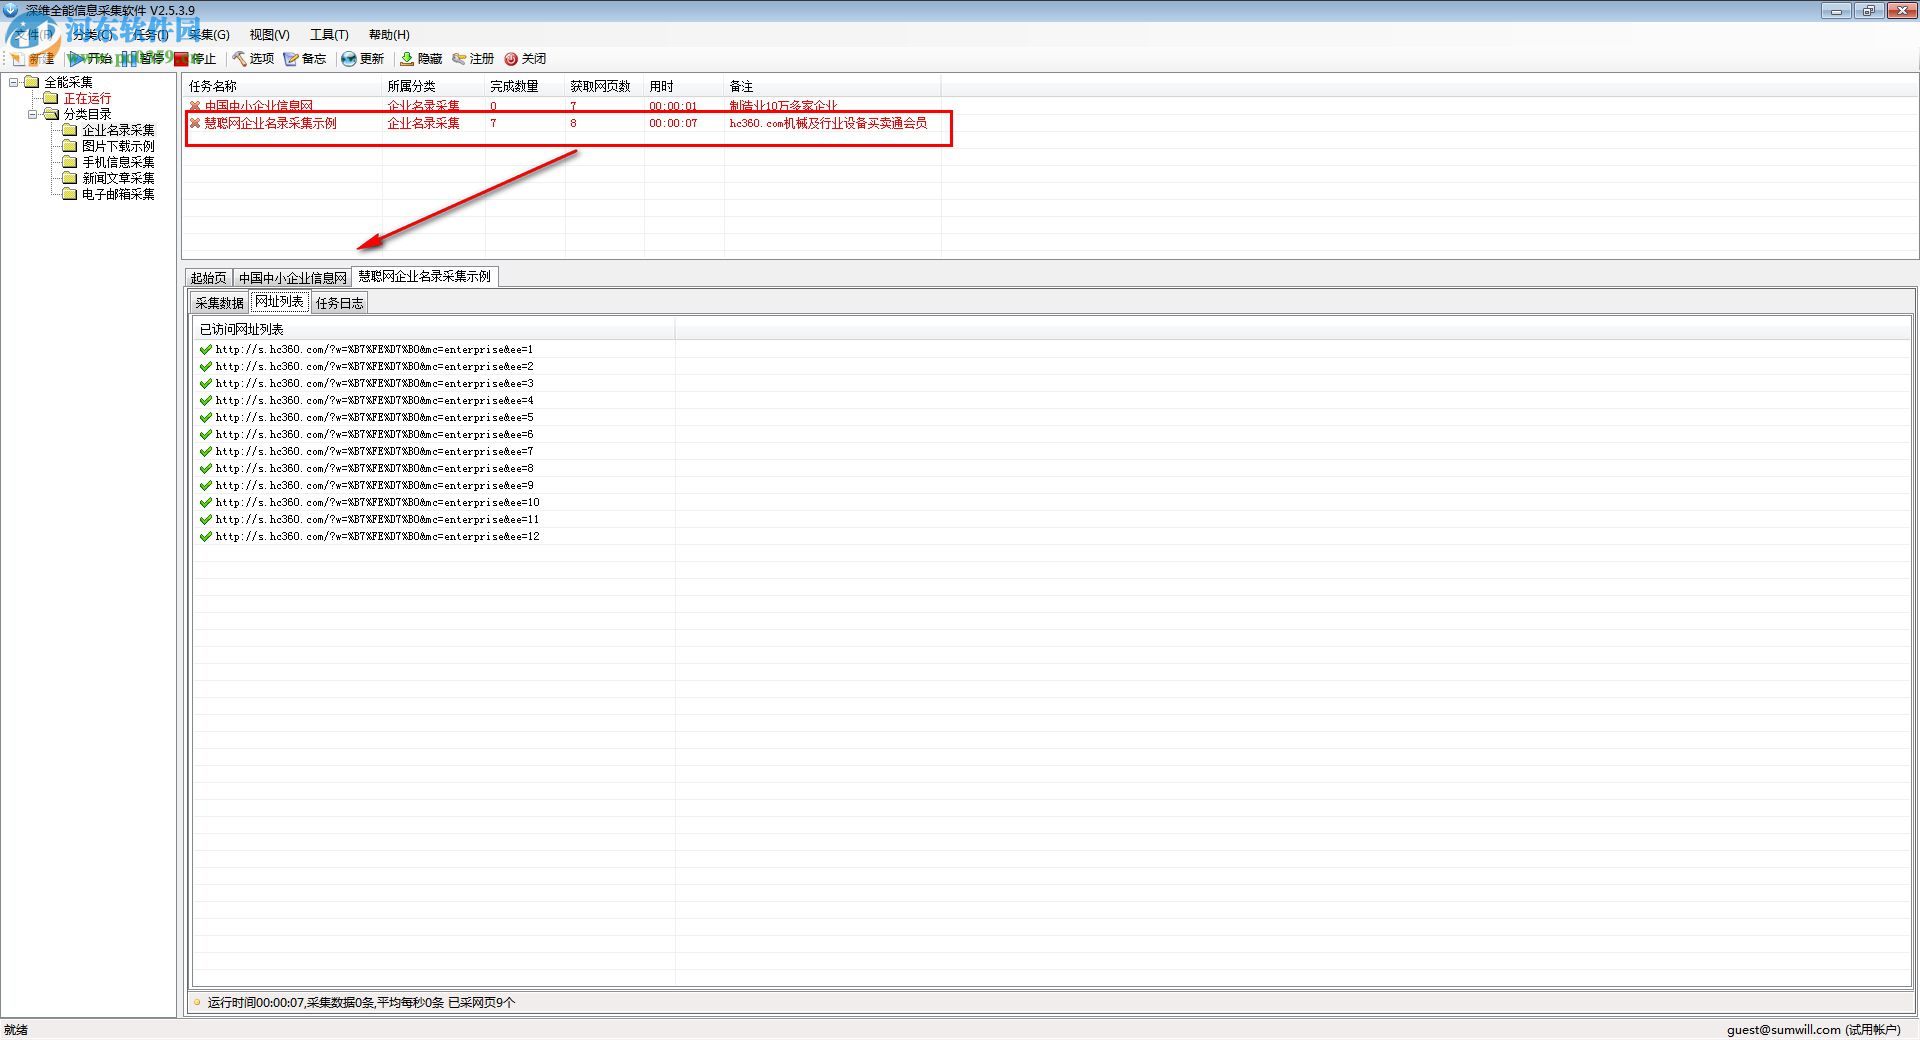The height and width of the screenshot is (1040, 1920).
Task: Open the 分类(C) menu
Action: pos(93,34)
